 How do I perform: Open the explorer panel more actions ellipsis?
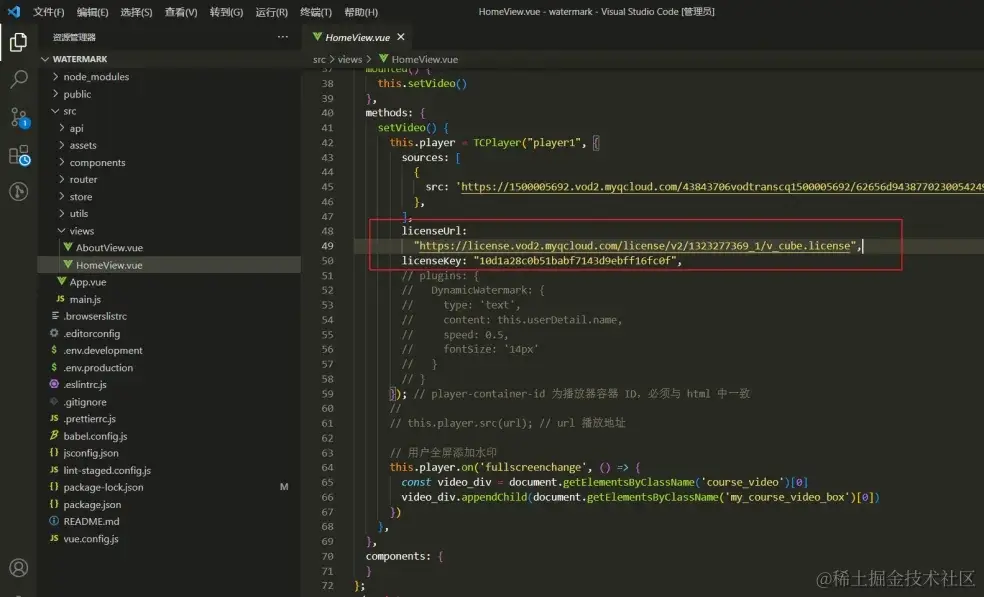(283, 37)
